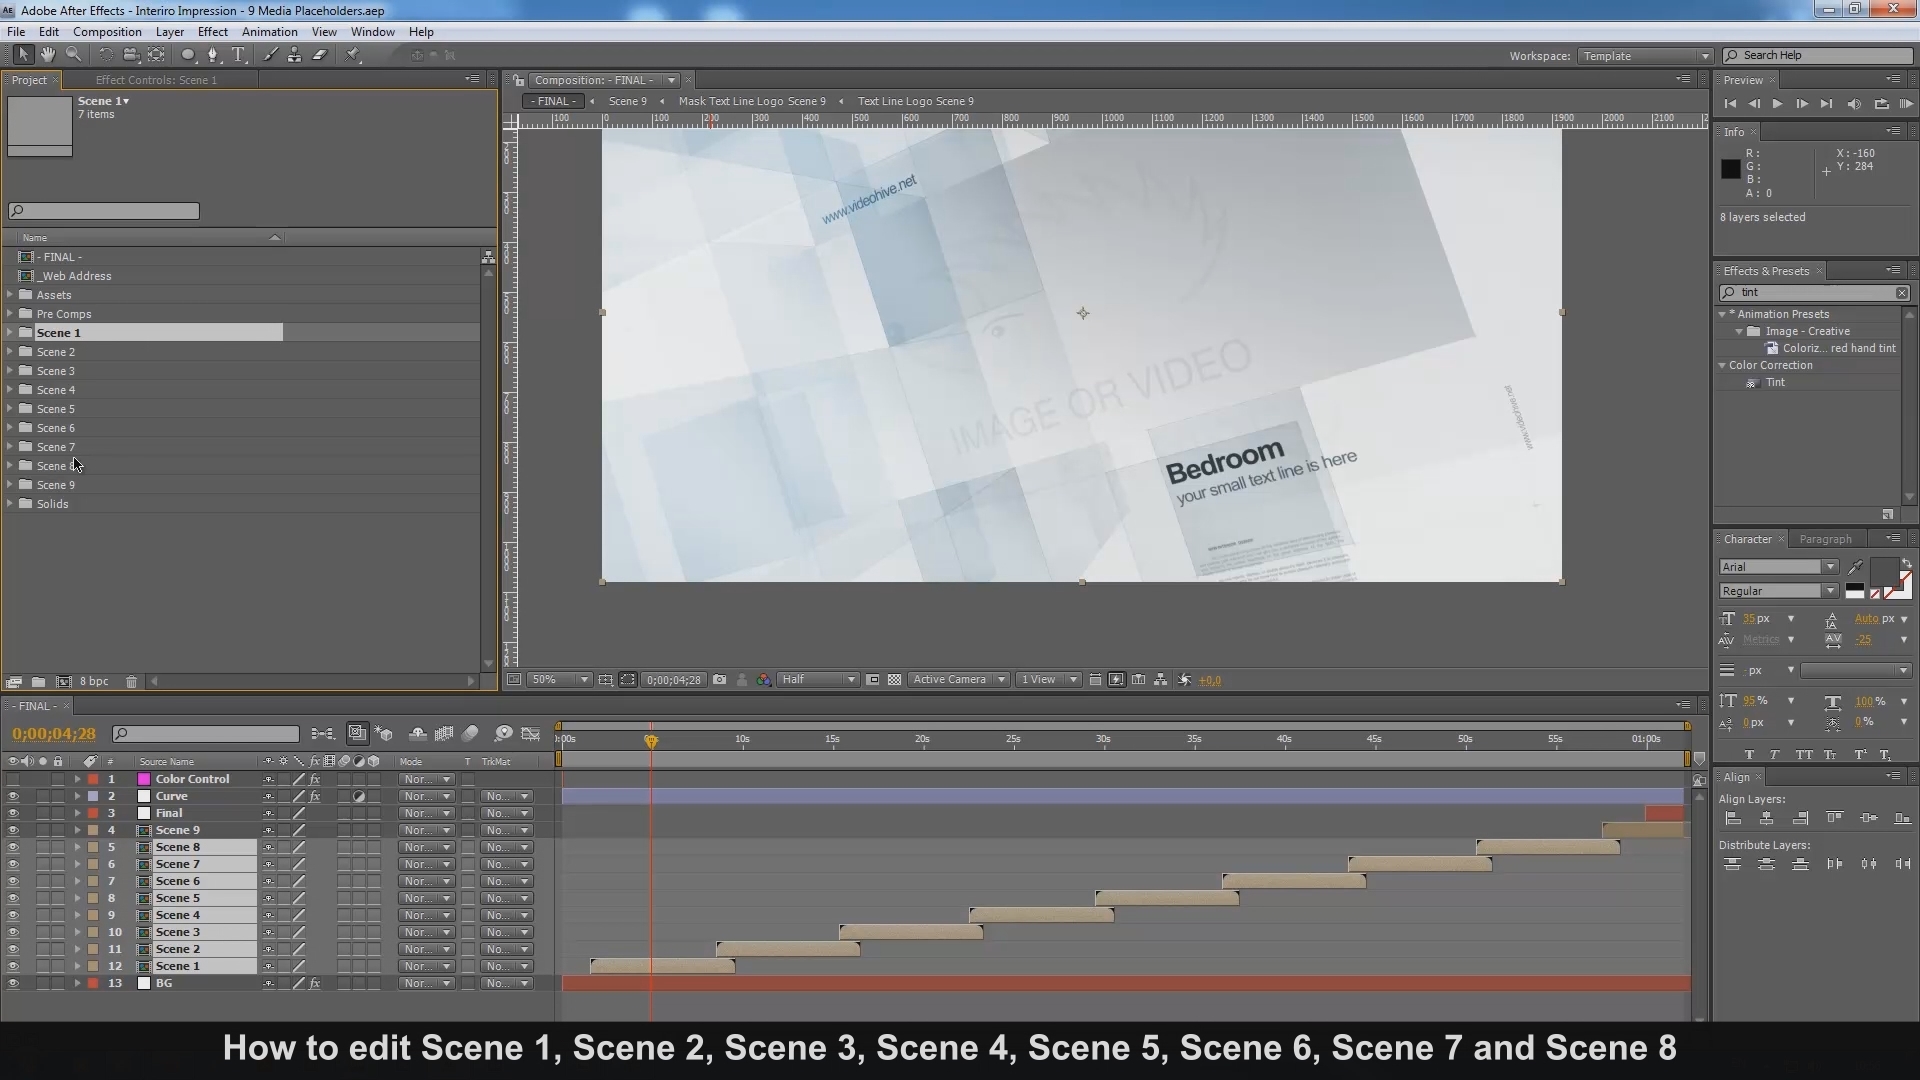1920x1080 pixels.
Task: Open the Composition menu
Action: pyautogui.click(x=107, y=32)
